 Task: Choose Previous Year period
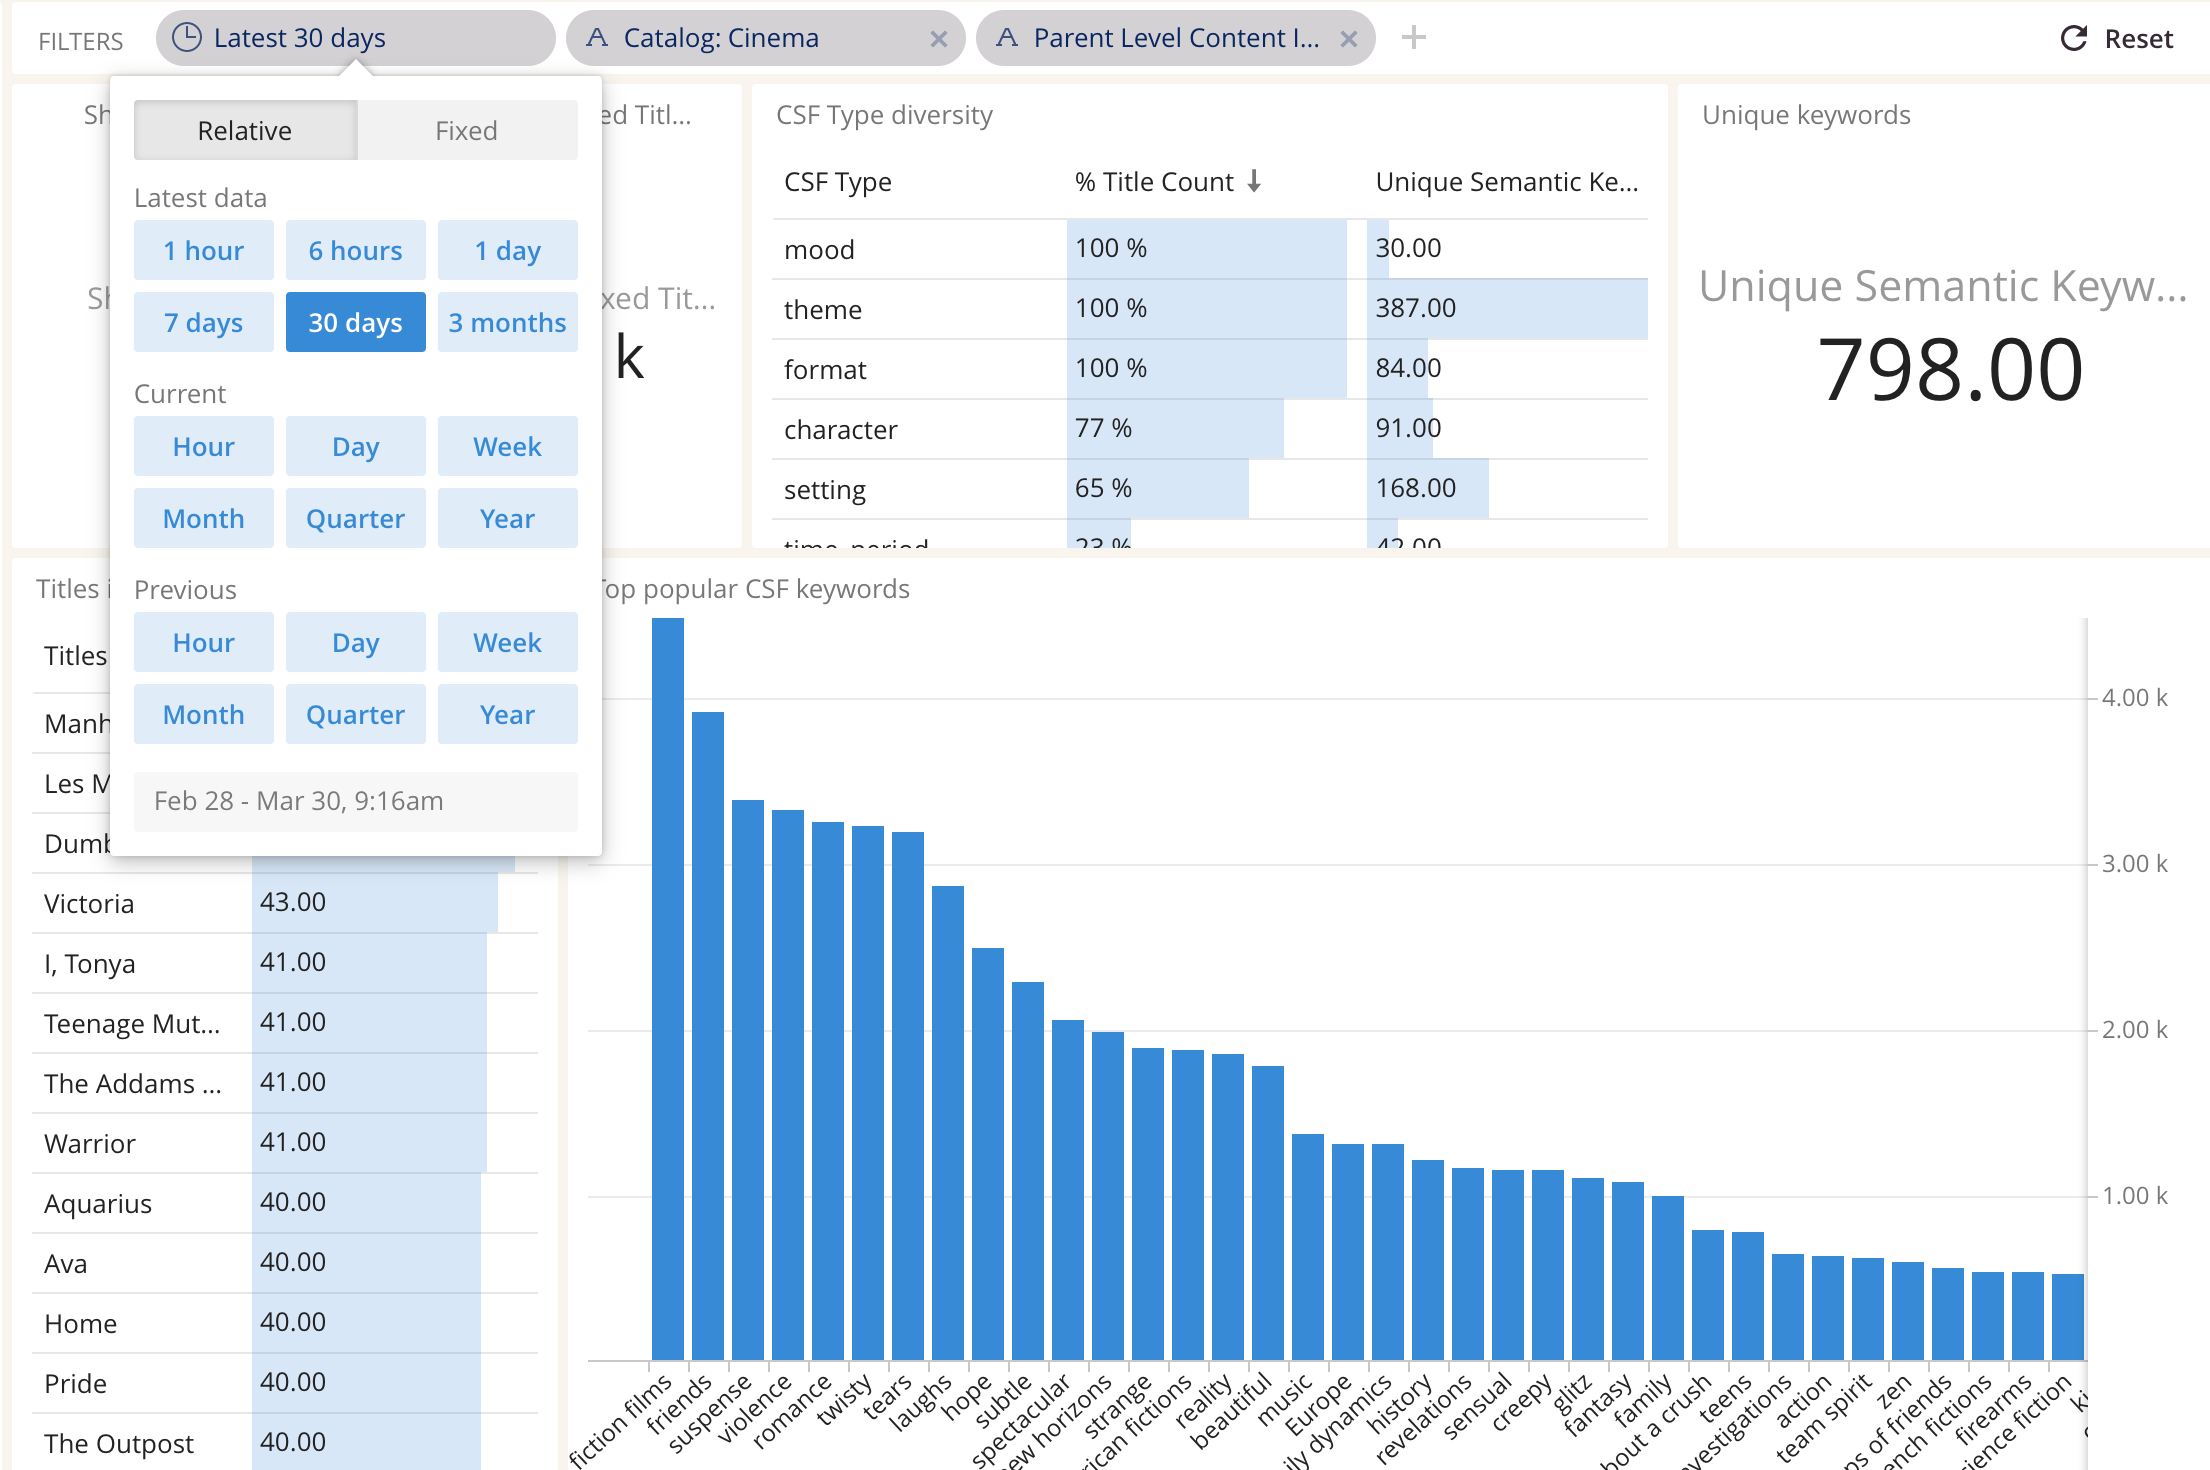click(x=508, y=714)
